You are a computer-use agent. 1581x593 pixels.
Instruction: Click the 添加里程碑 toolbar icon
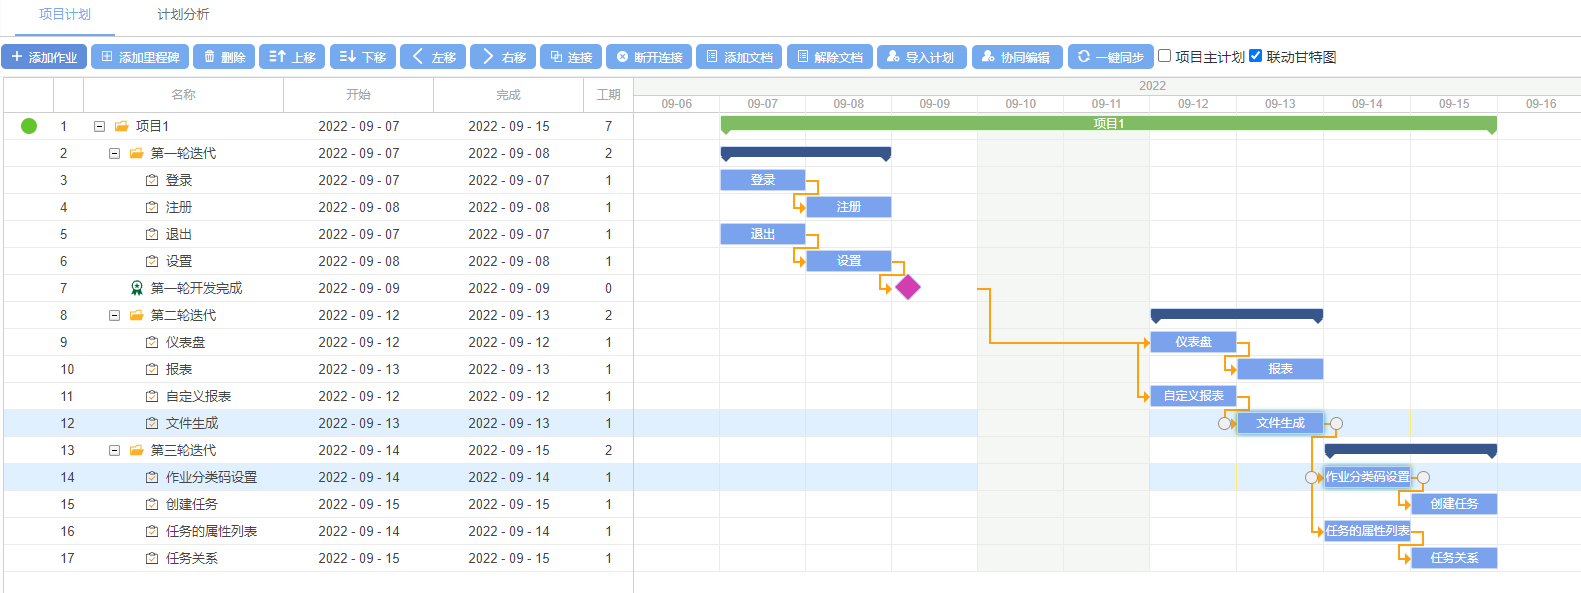pos(107,57)
